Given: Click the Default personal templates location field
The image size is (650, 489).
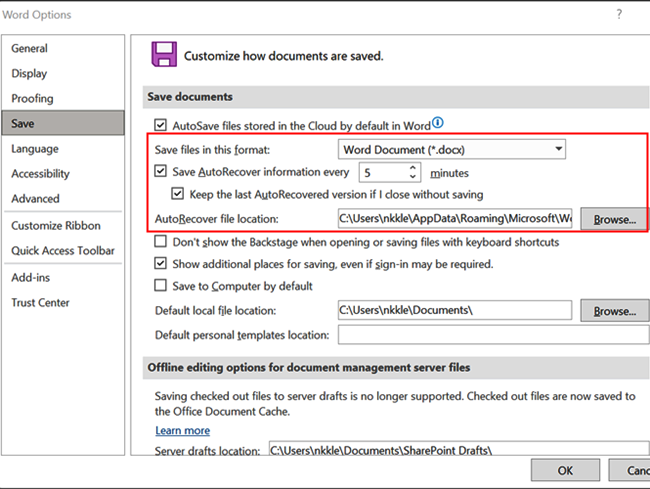Looking at the screenshot, I should coord(493,335).
